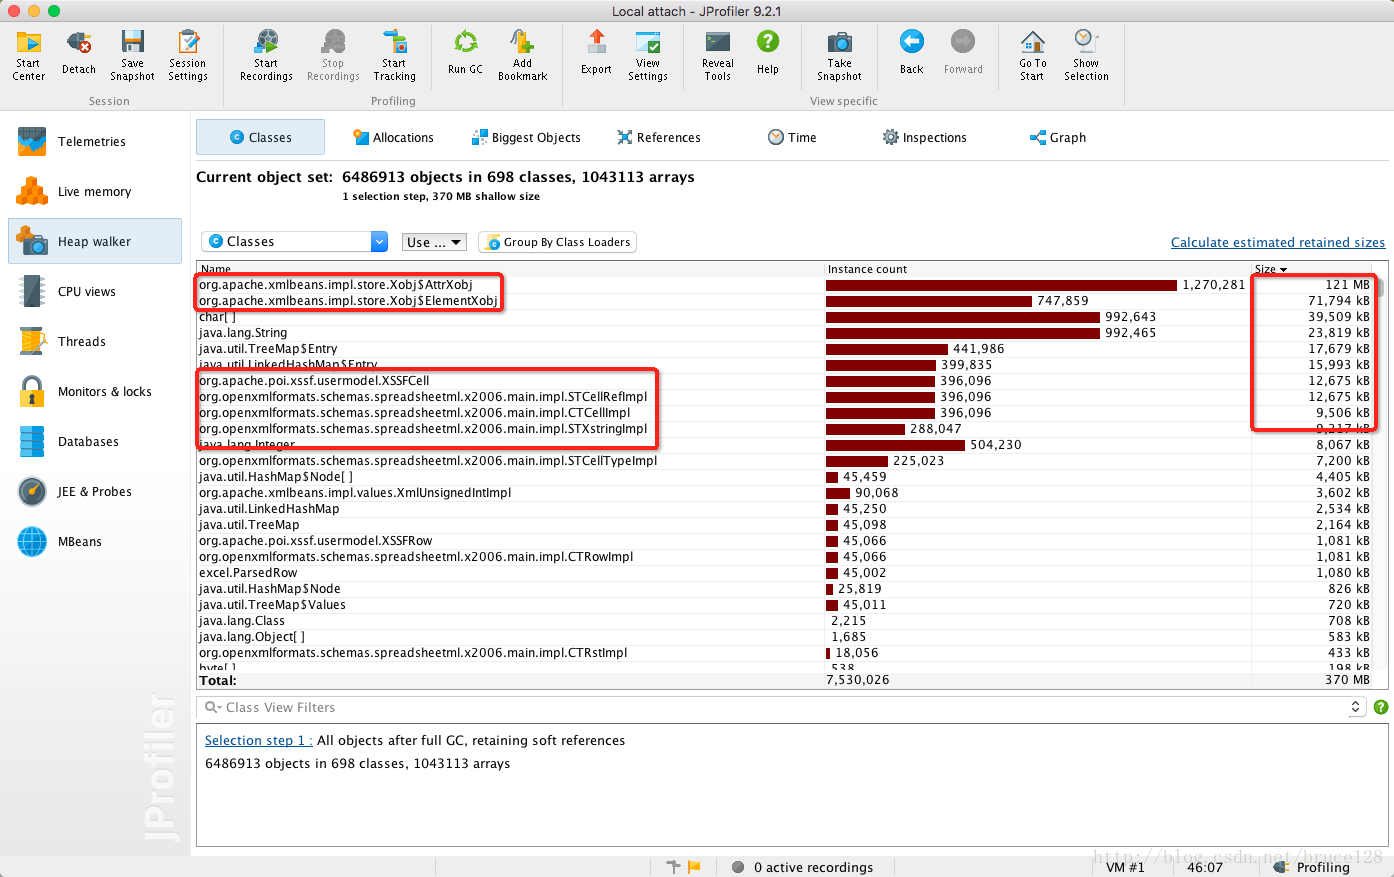Switch to the Biggest Objects tab
The height and width of the screenshot is (877, 1394).
point(526,138)
